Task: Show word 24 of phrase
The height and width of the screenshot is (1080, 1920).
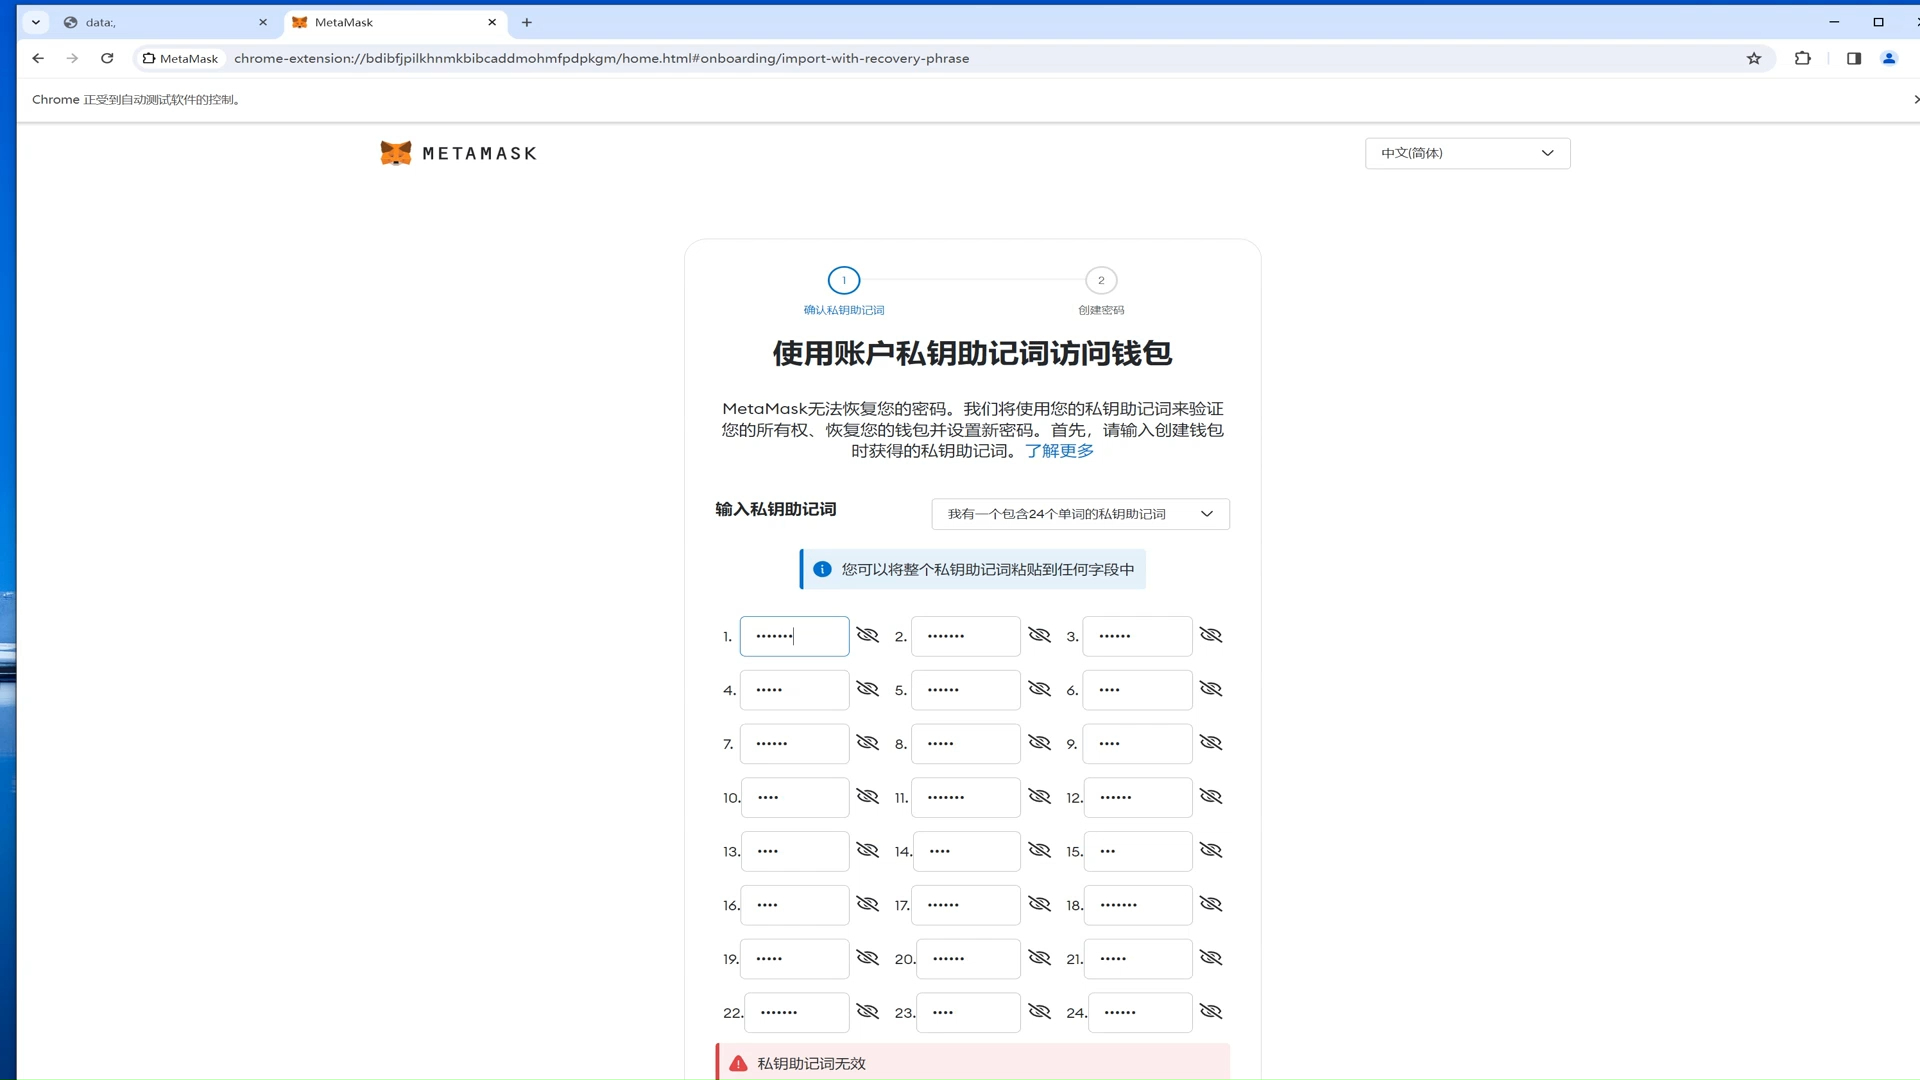Action: tap(1211, 1012)
